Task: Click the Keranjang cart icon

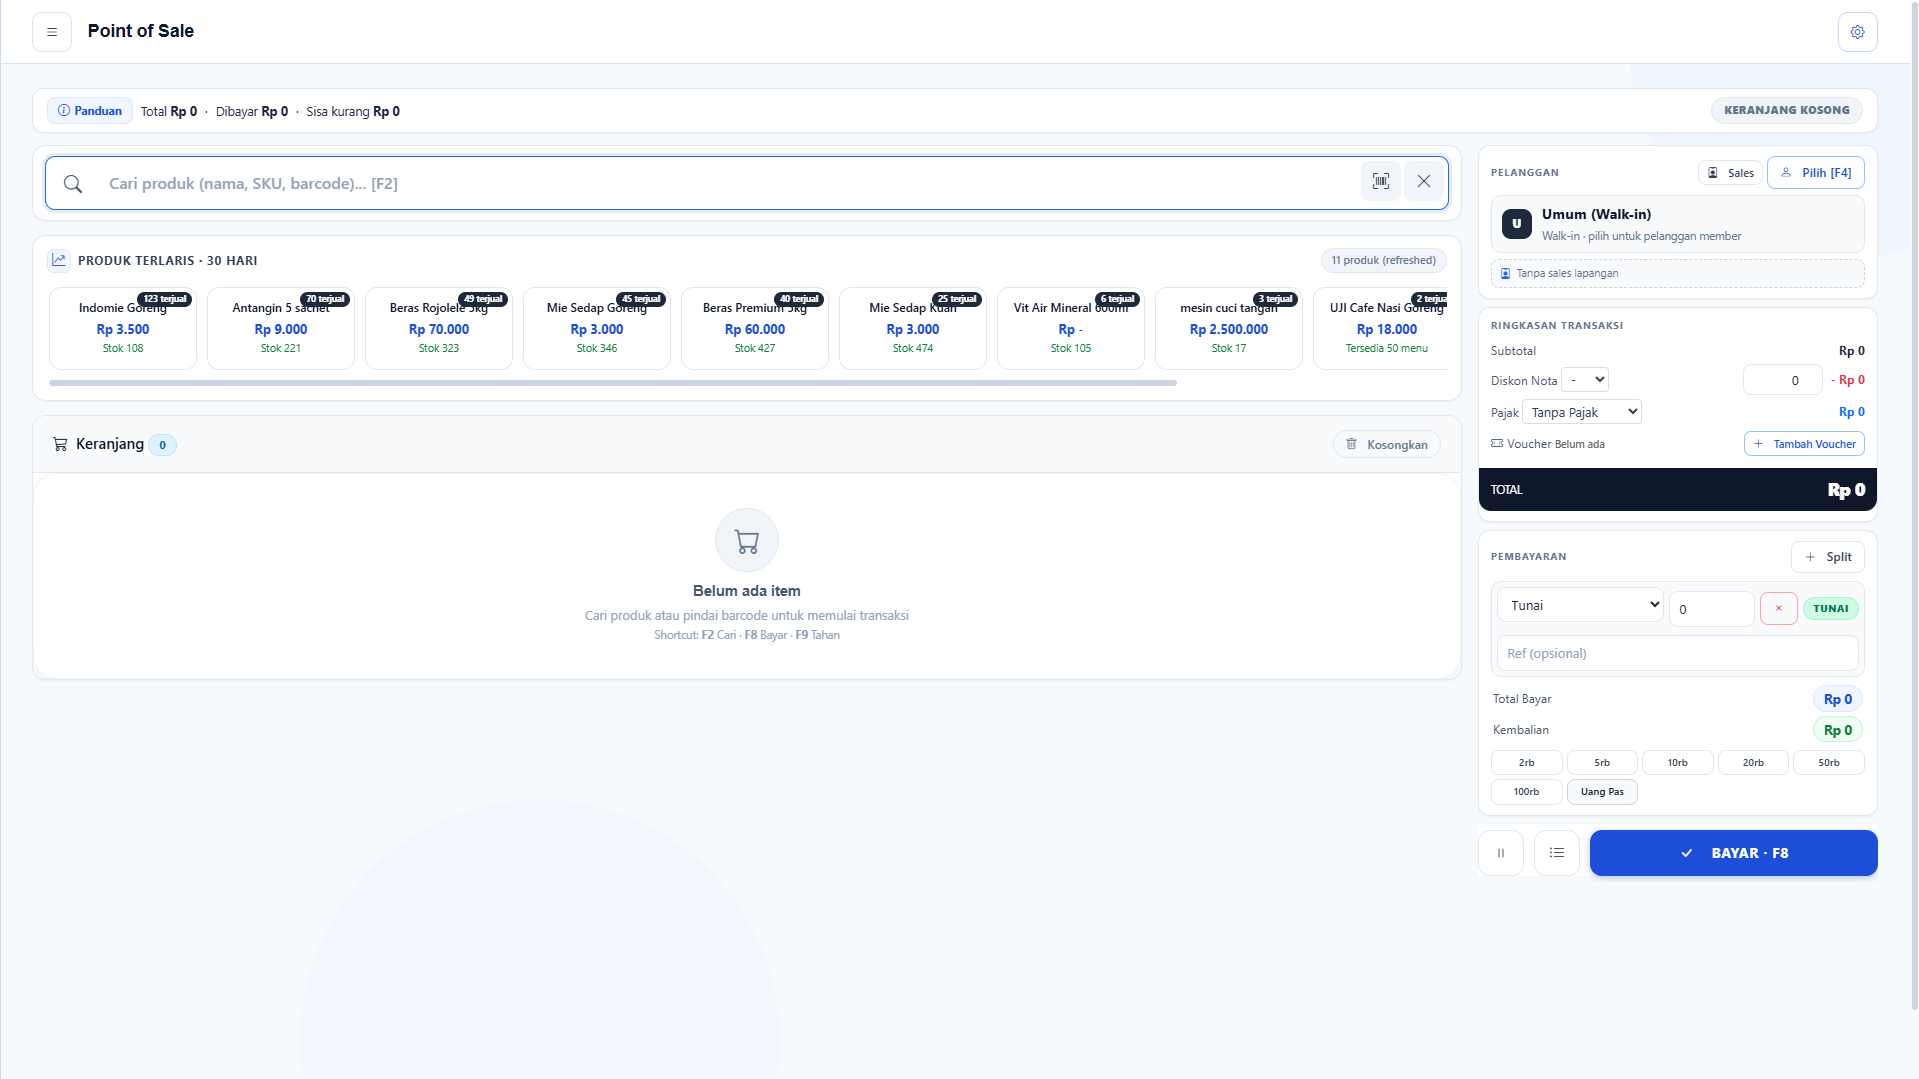Action: pyautogui.click(x=60, y=444)
